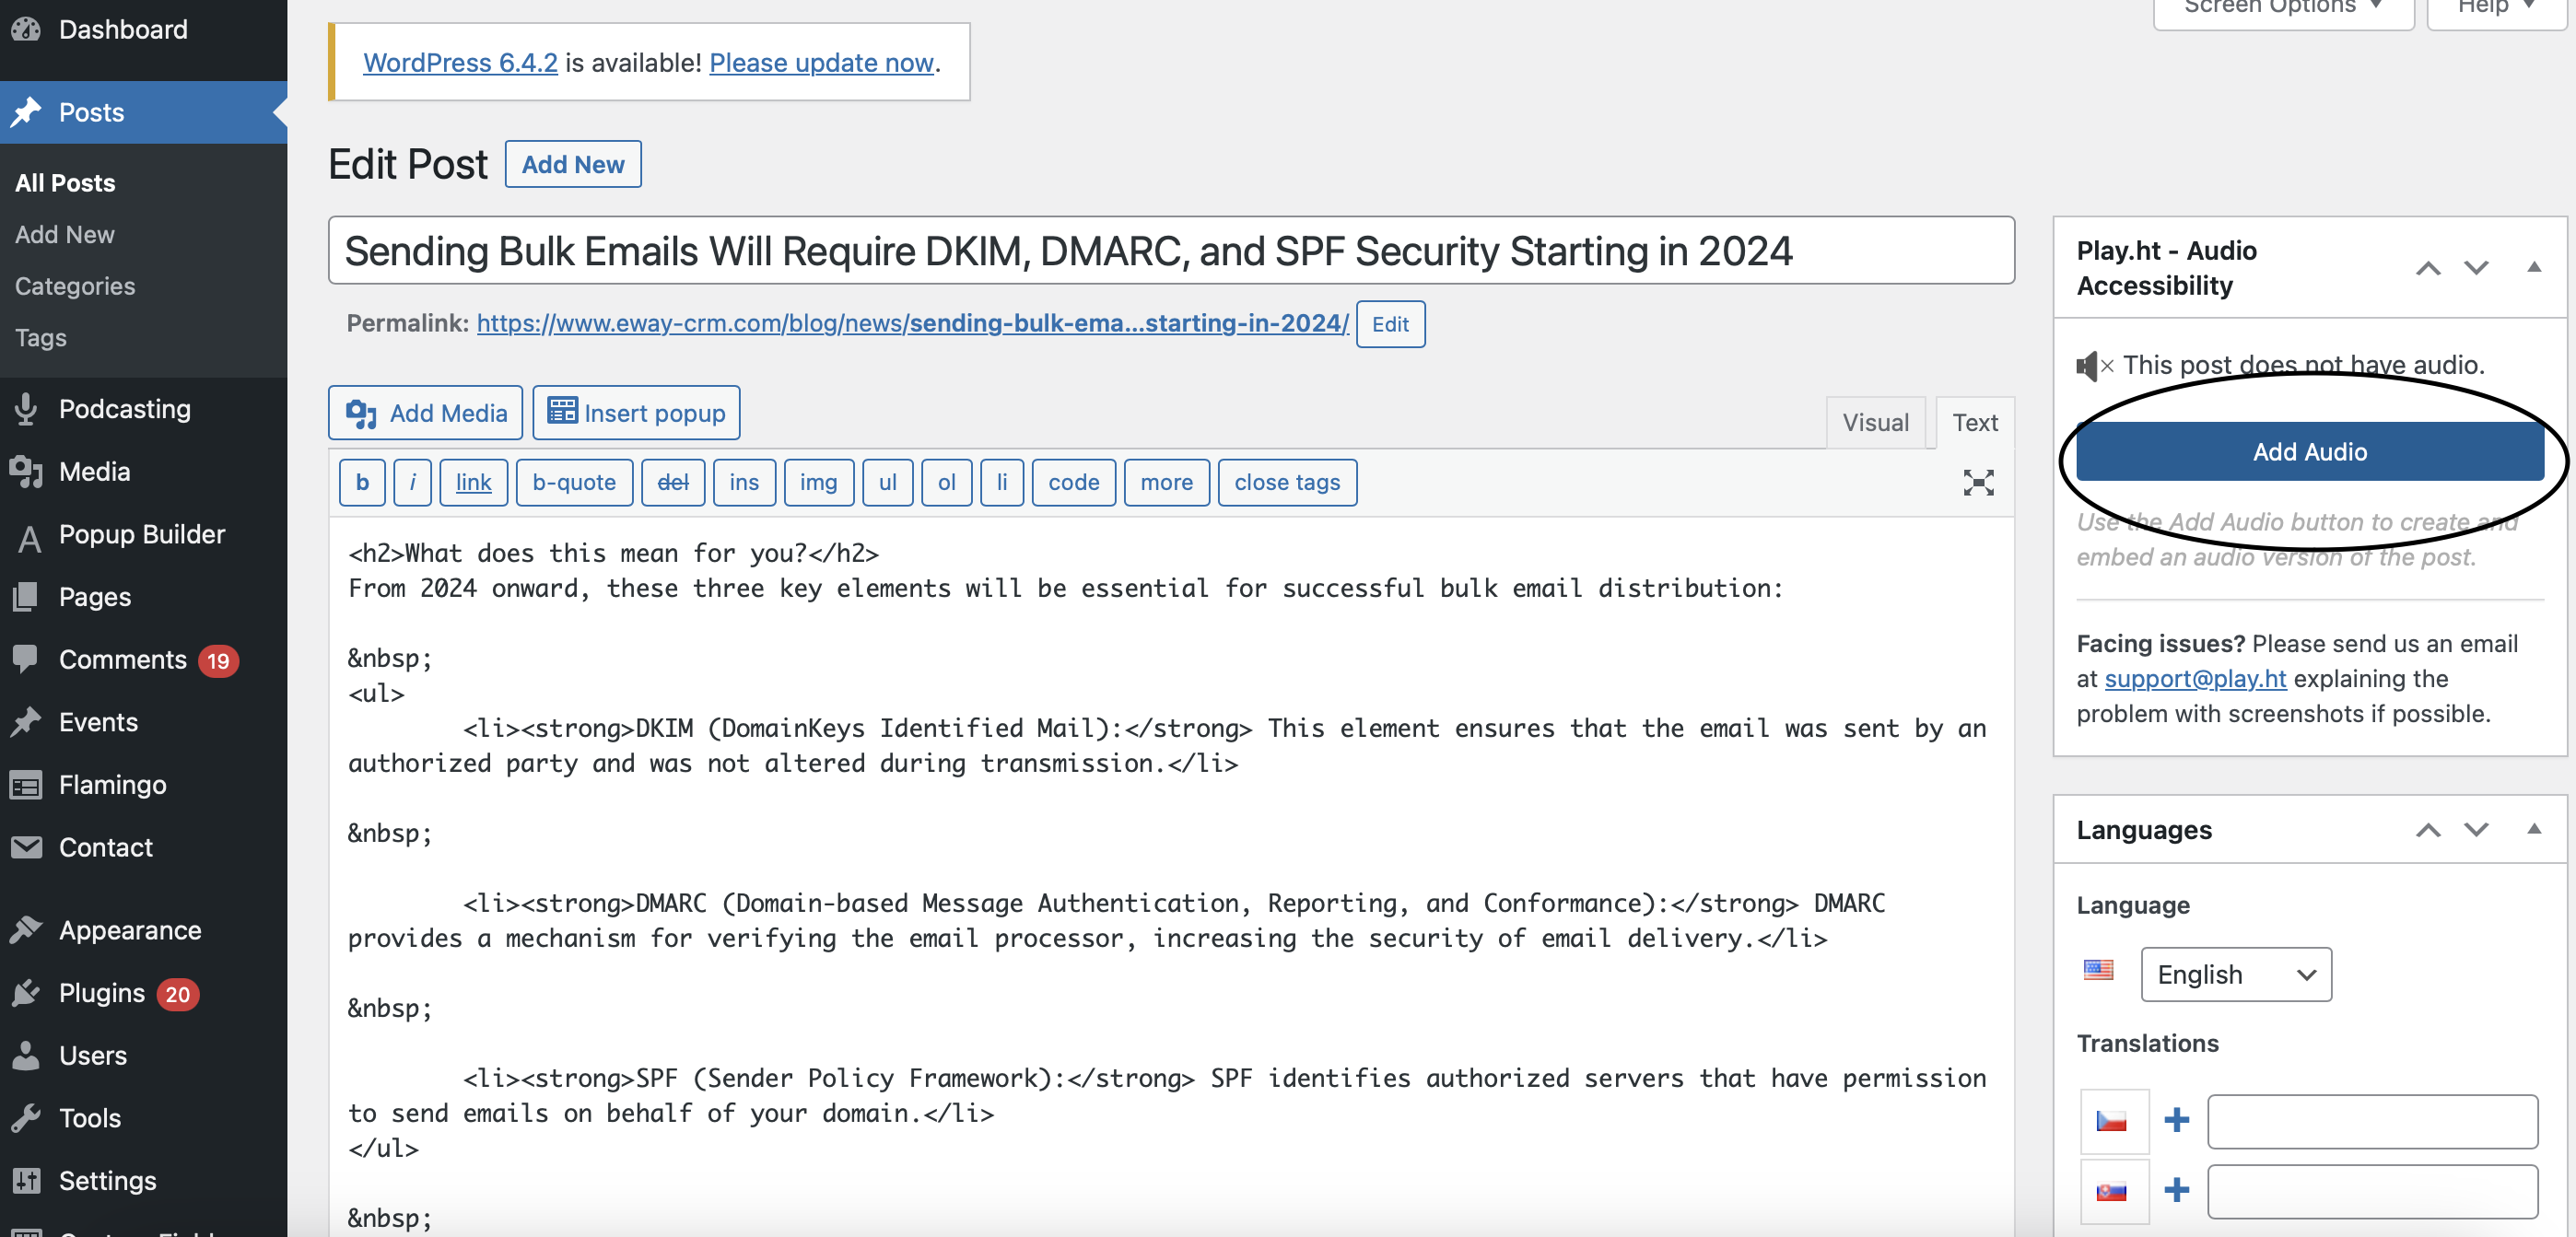Viewport: 2576px width, 1237px height.
Task: Click the distraction-free fullscreen editor icon
Action: pyautogui.click(x=1977, y=483)
